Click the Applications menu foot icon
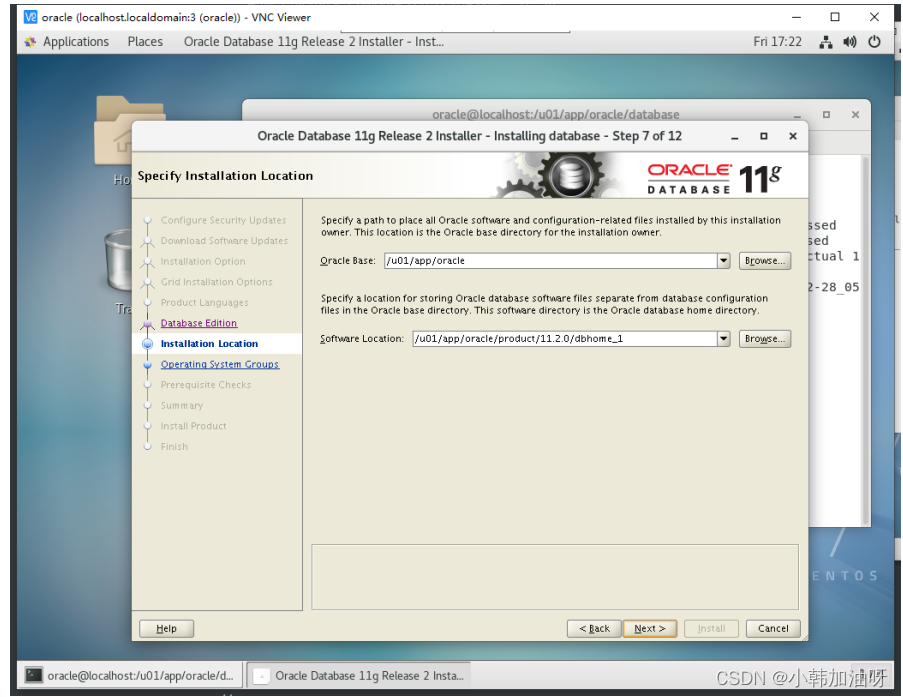The width and height of the screenshot is (903, 697). click(x=30, y=41)
